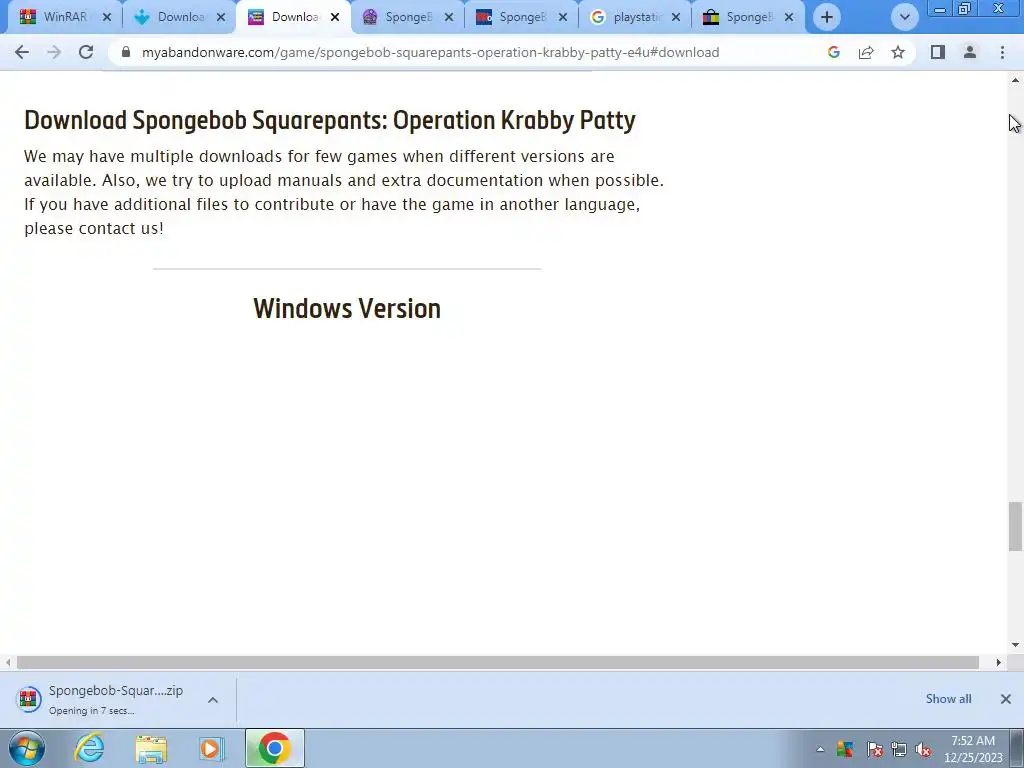Reload the current page
The width and height of the screenshot is (1024, 768).
pos(86,52)
